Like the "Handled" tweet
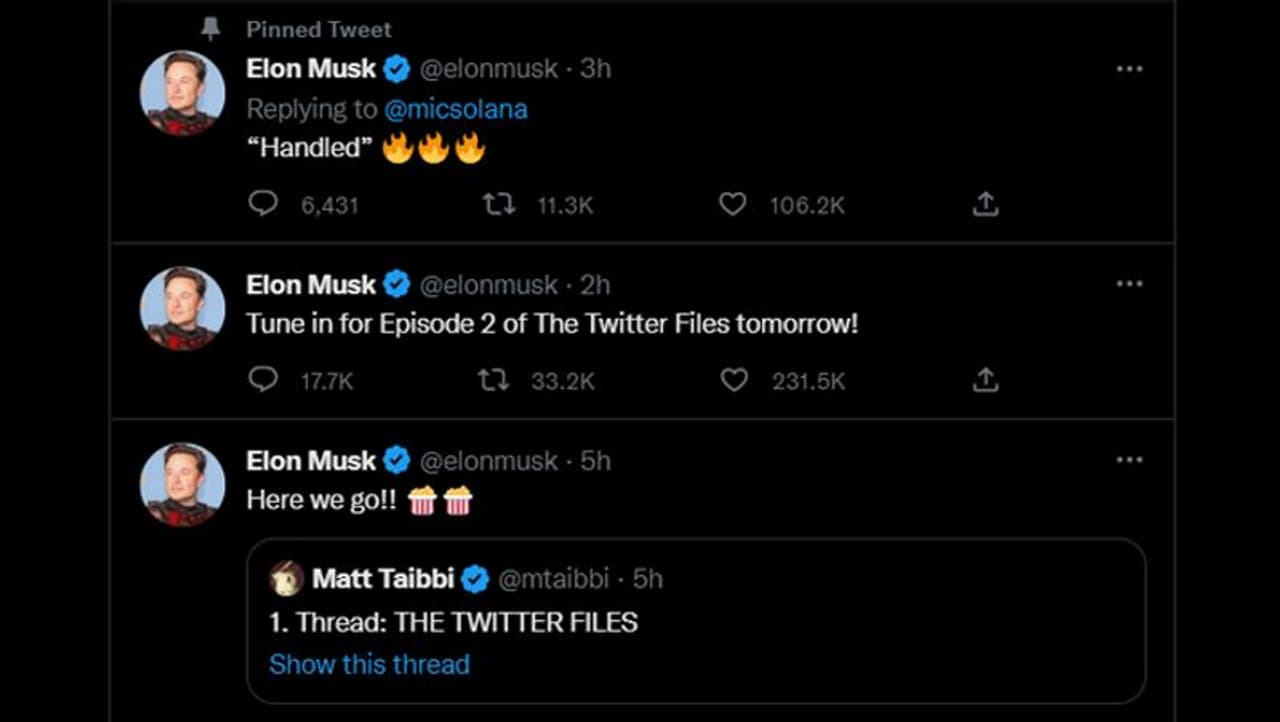 pos(733,204)
